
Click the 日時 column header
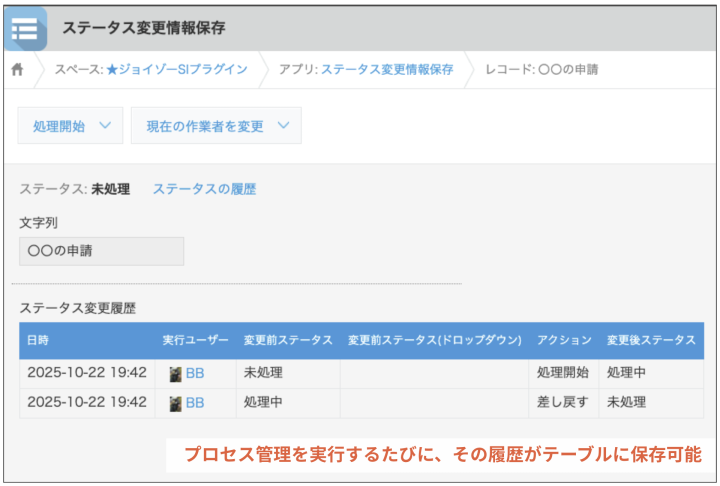38,340
